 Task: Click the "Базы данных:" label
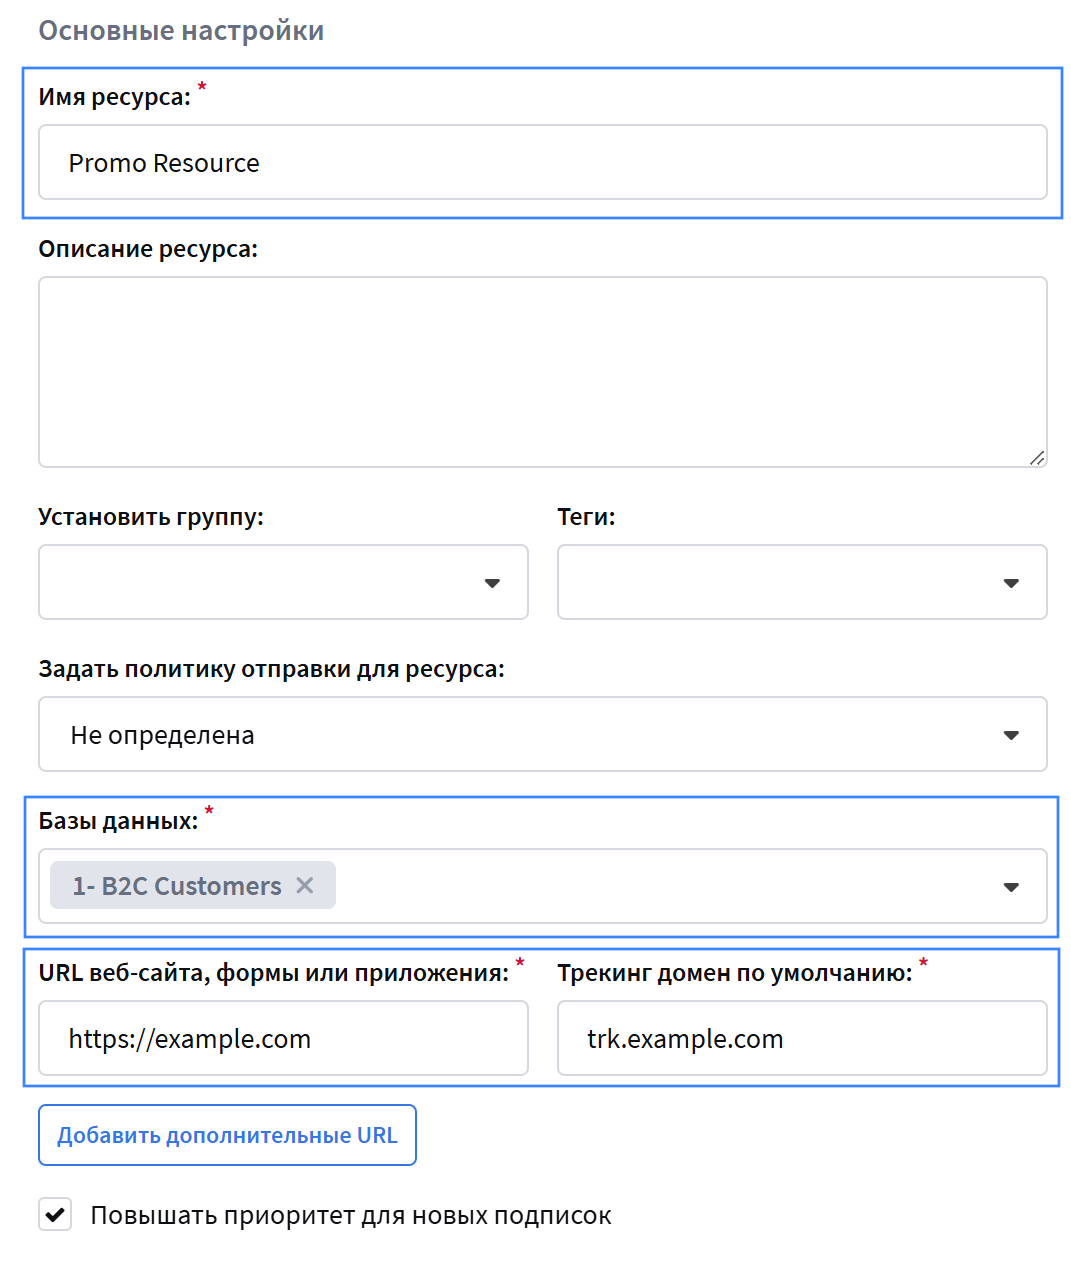118,821
